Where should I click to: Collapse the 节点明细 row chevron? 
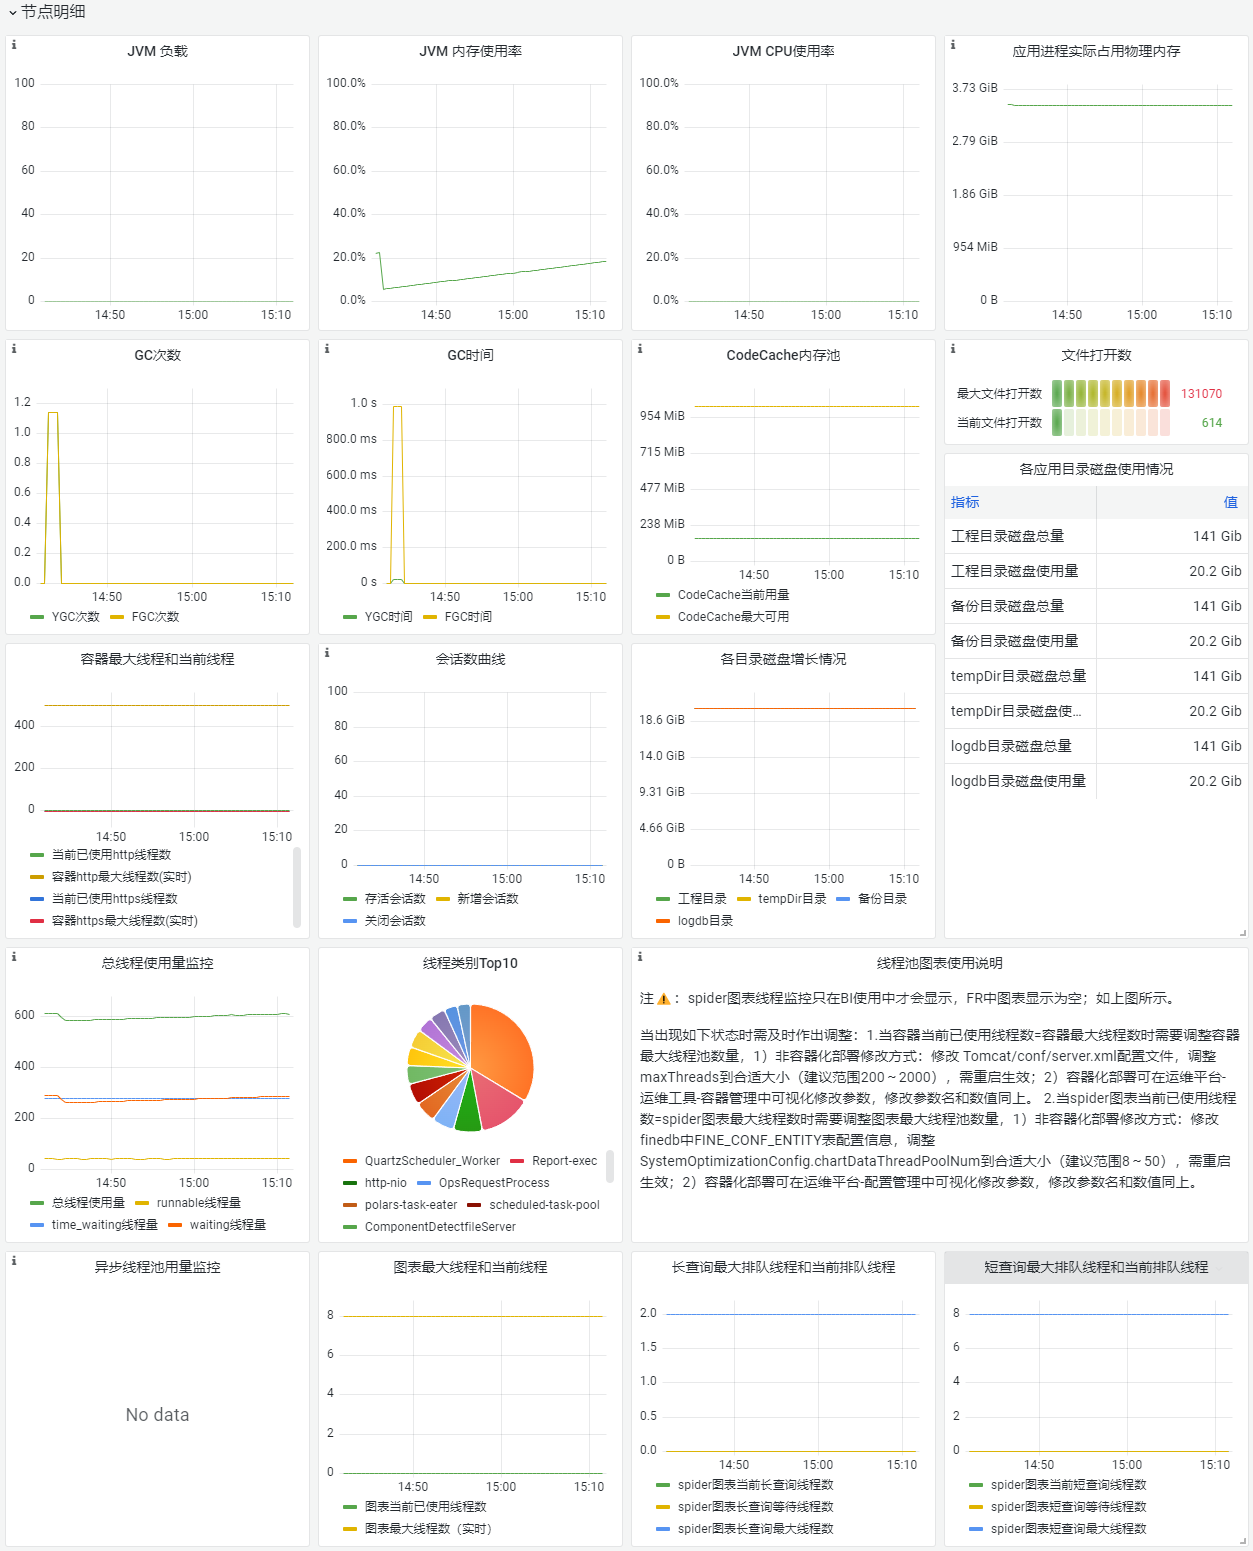coord(12,13)
